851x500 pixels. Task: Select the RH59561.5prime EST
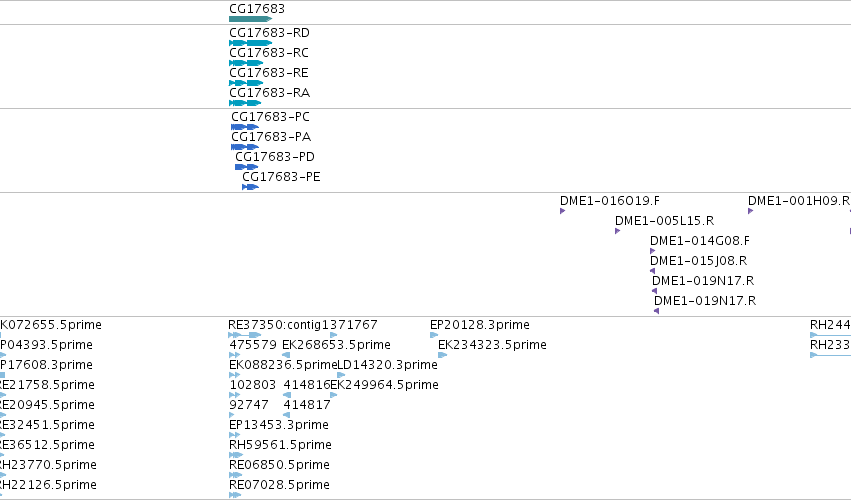(236, 455)
